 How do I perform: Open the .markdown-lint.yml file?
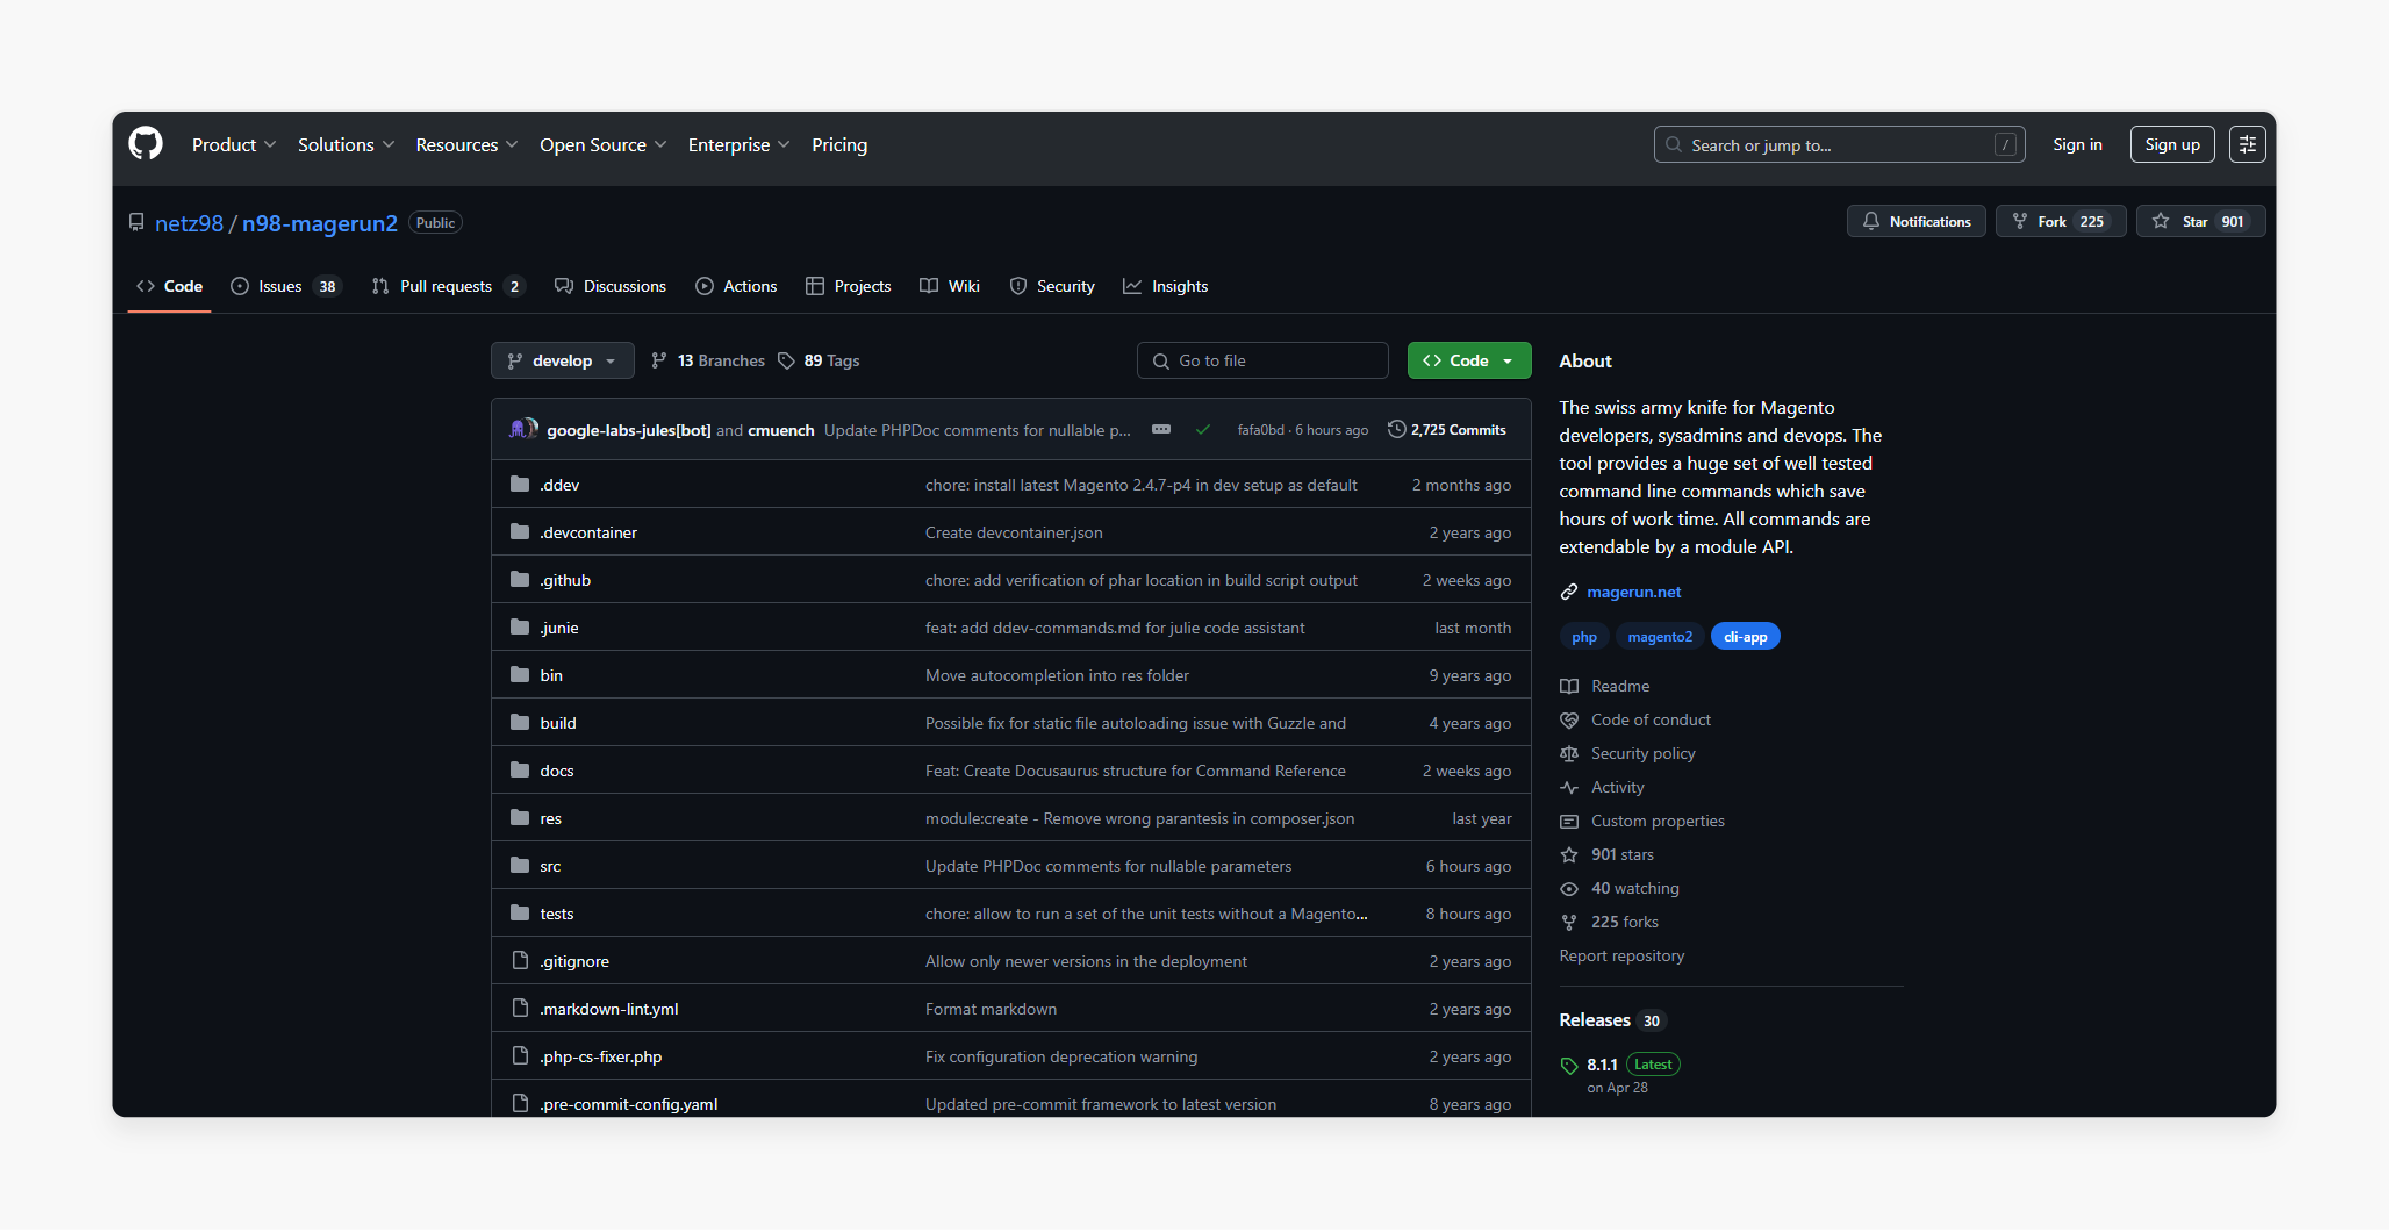coord(609,1008)
